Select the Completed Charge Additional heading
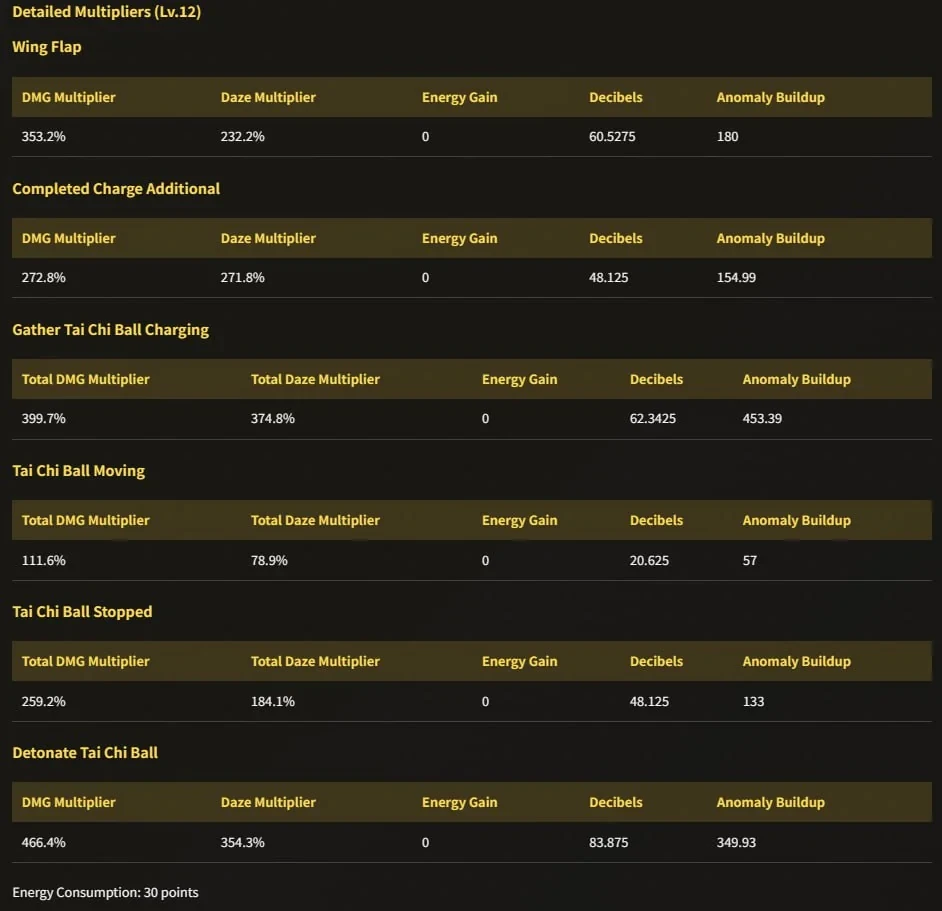 (x=116, y=189)
